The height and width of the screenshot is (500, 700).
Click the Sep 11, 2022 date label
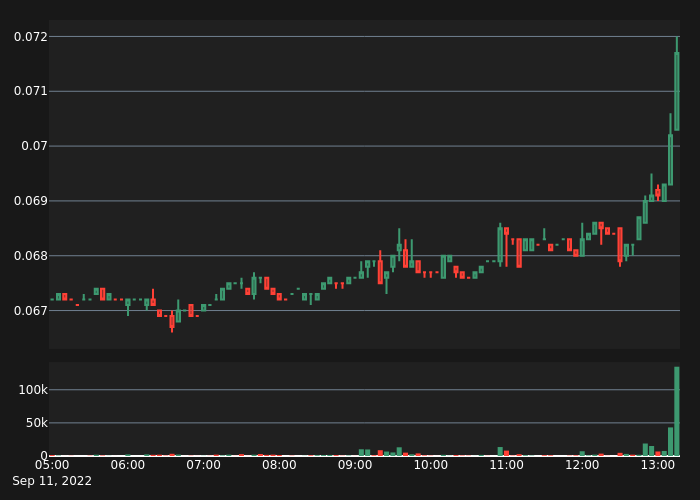[52, 481]
